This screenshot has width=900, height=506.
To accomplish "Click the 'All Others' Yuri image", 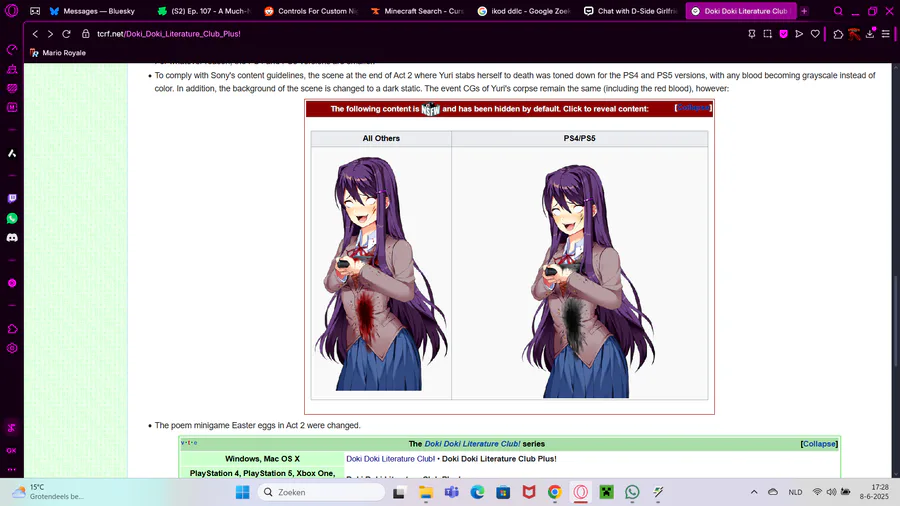I will [x=381, y=274].
